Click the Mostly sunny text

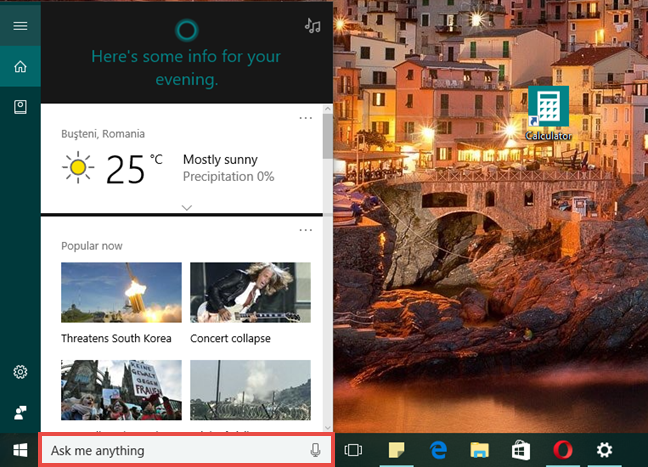[220, 160]
